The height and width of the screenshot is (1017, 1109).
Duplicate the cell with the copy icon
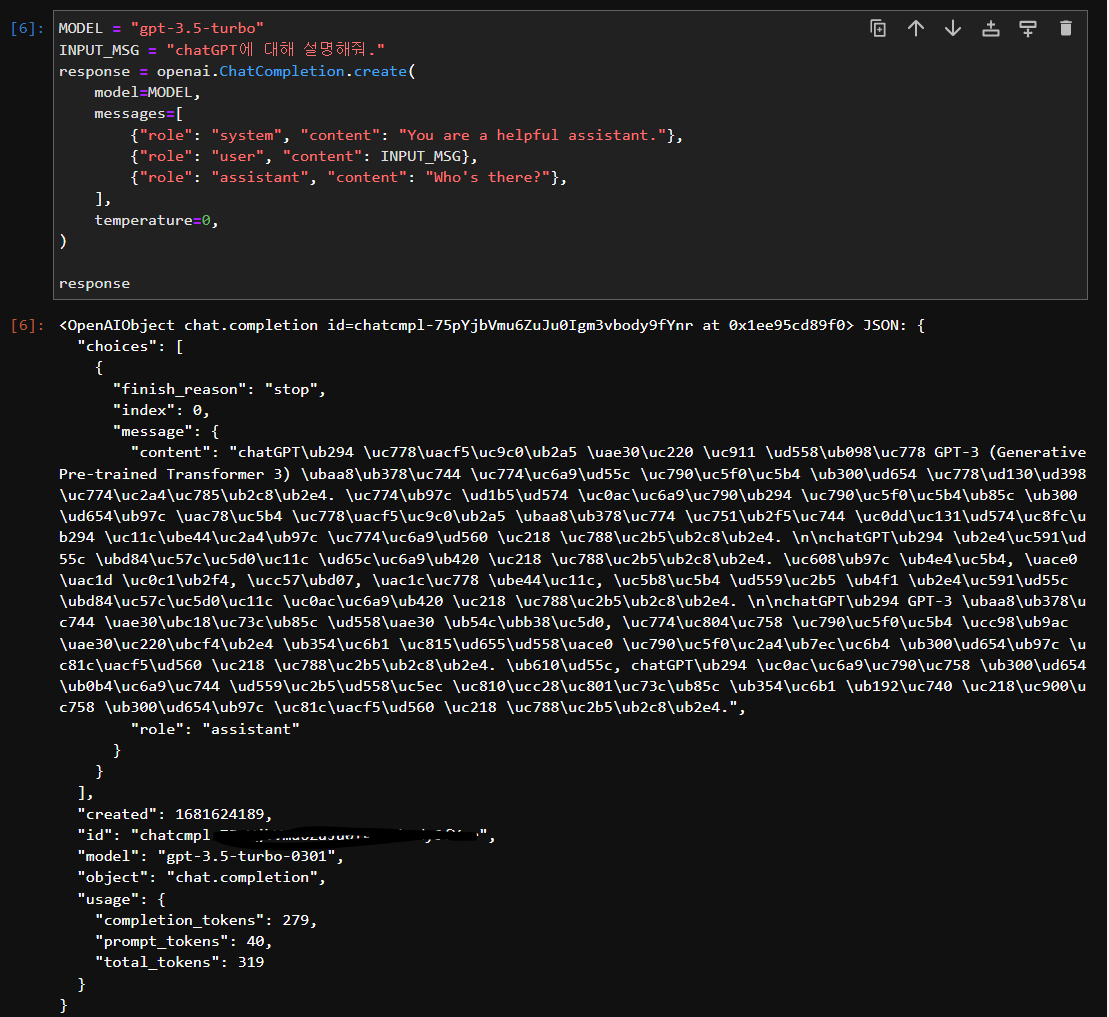[878, 28]
